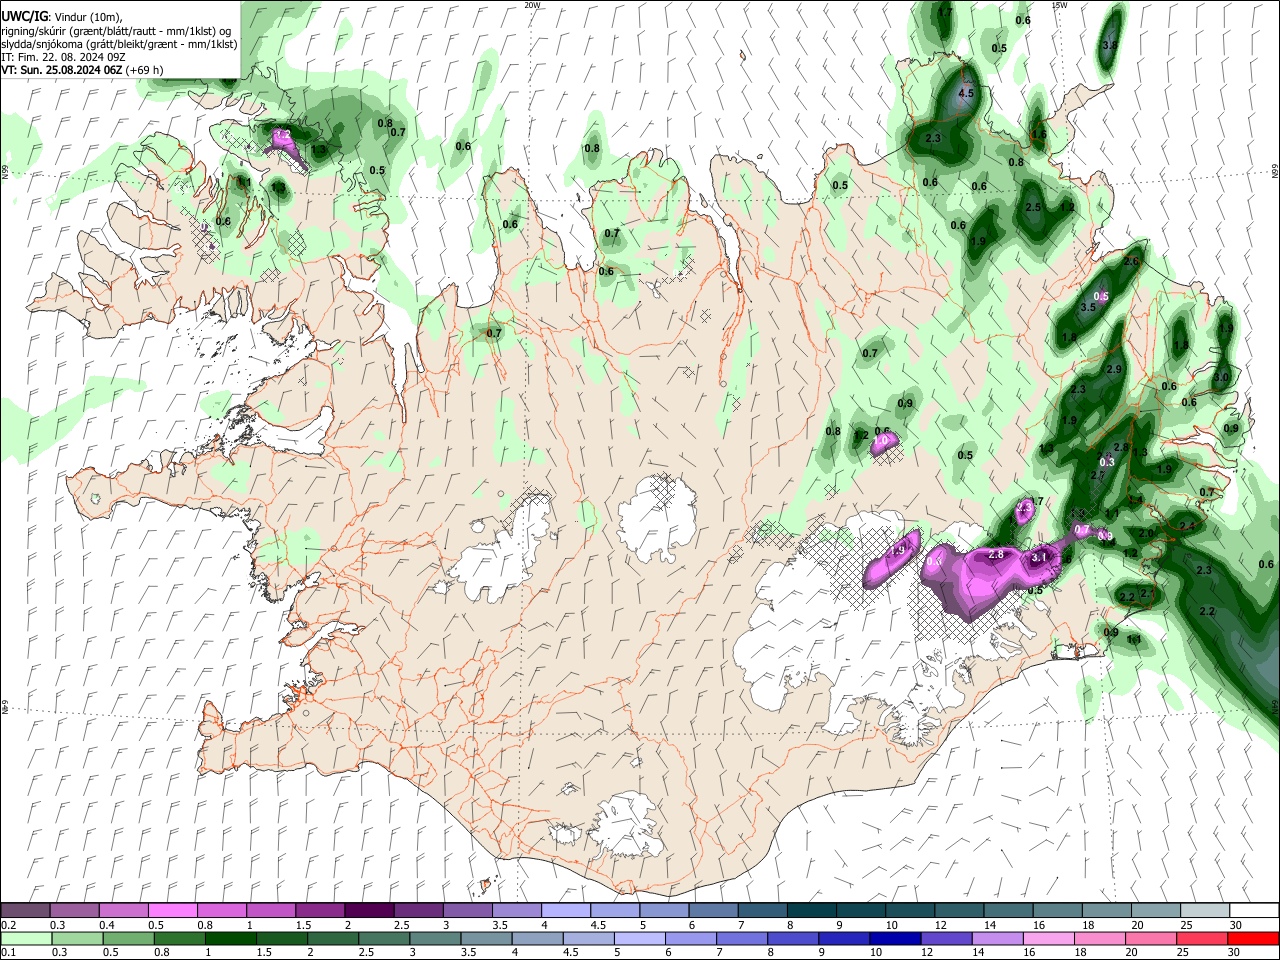
Task: Pick the bright pink 0.5–0.8 swatch, purple legend row
Action: tap(172, 911)
